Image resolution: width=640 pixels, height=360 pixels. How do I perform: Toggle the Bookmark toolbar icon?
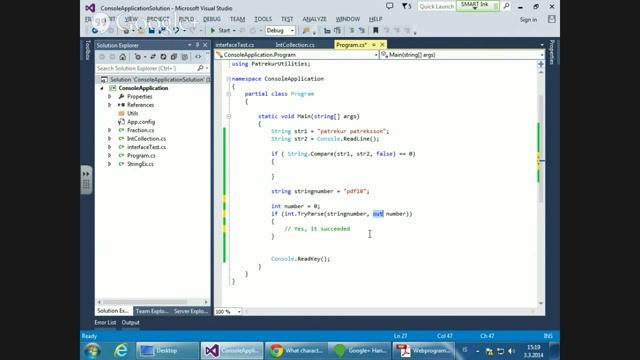point(376,30)
